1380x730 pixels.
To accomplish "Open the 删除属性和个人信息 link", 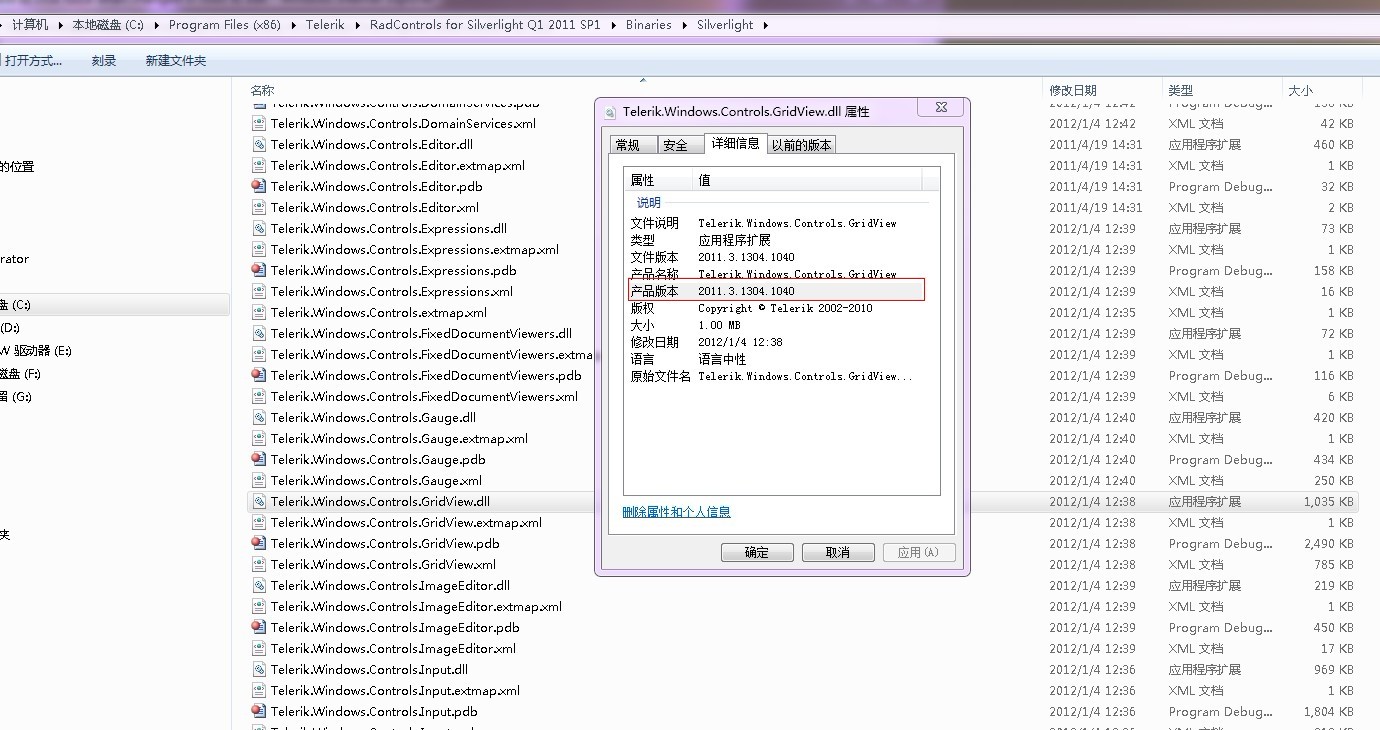I will tap(677, 512).
